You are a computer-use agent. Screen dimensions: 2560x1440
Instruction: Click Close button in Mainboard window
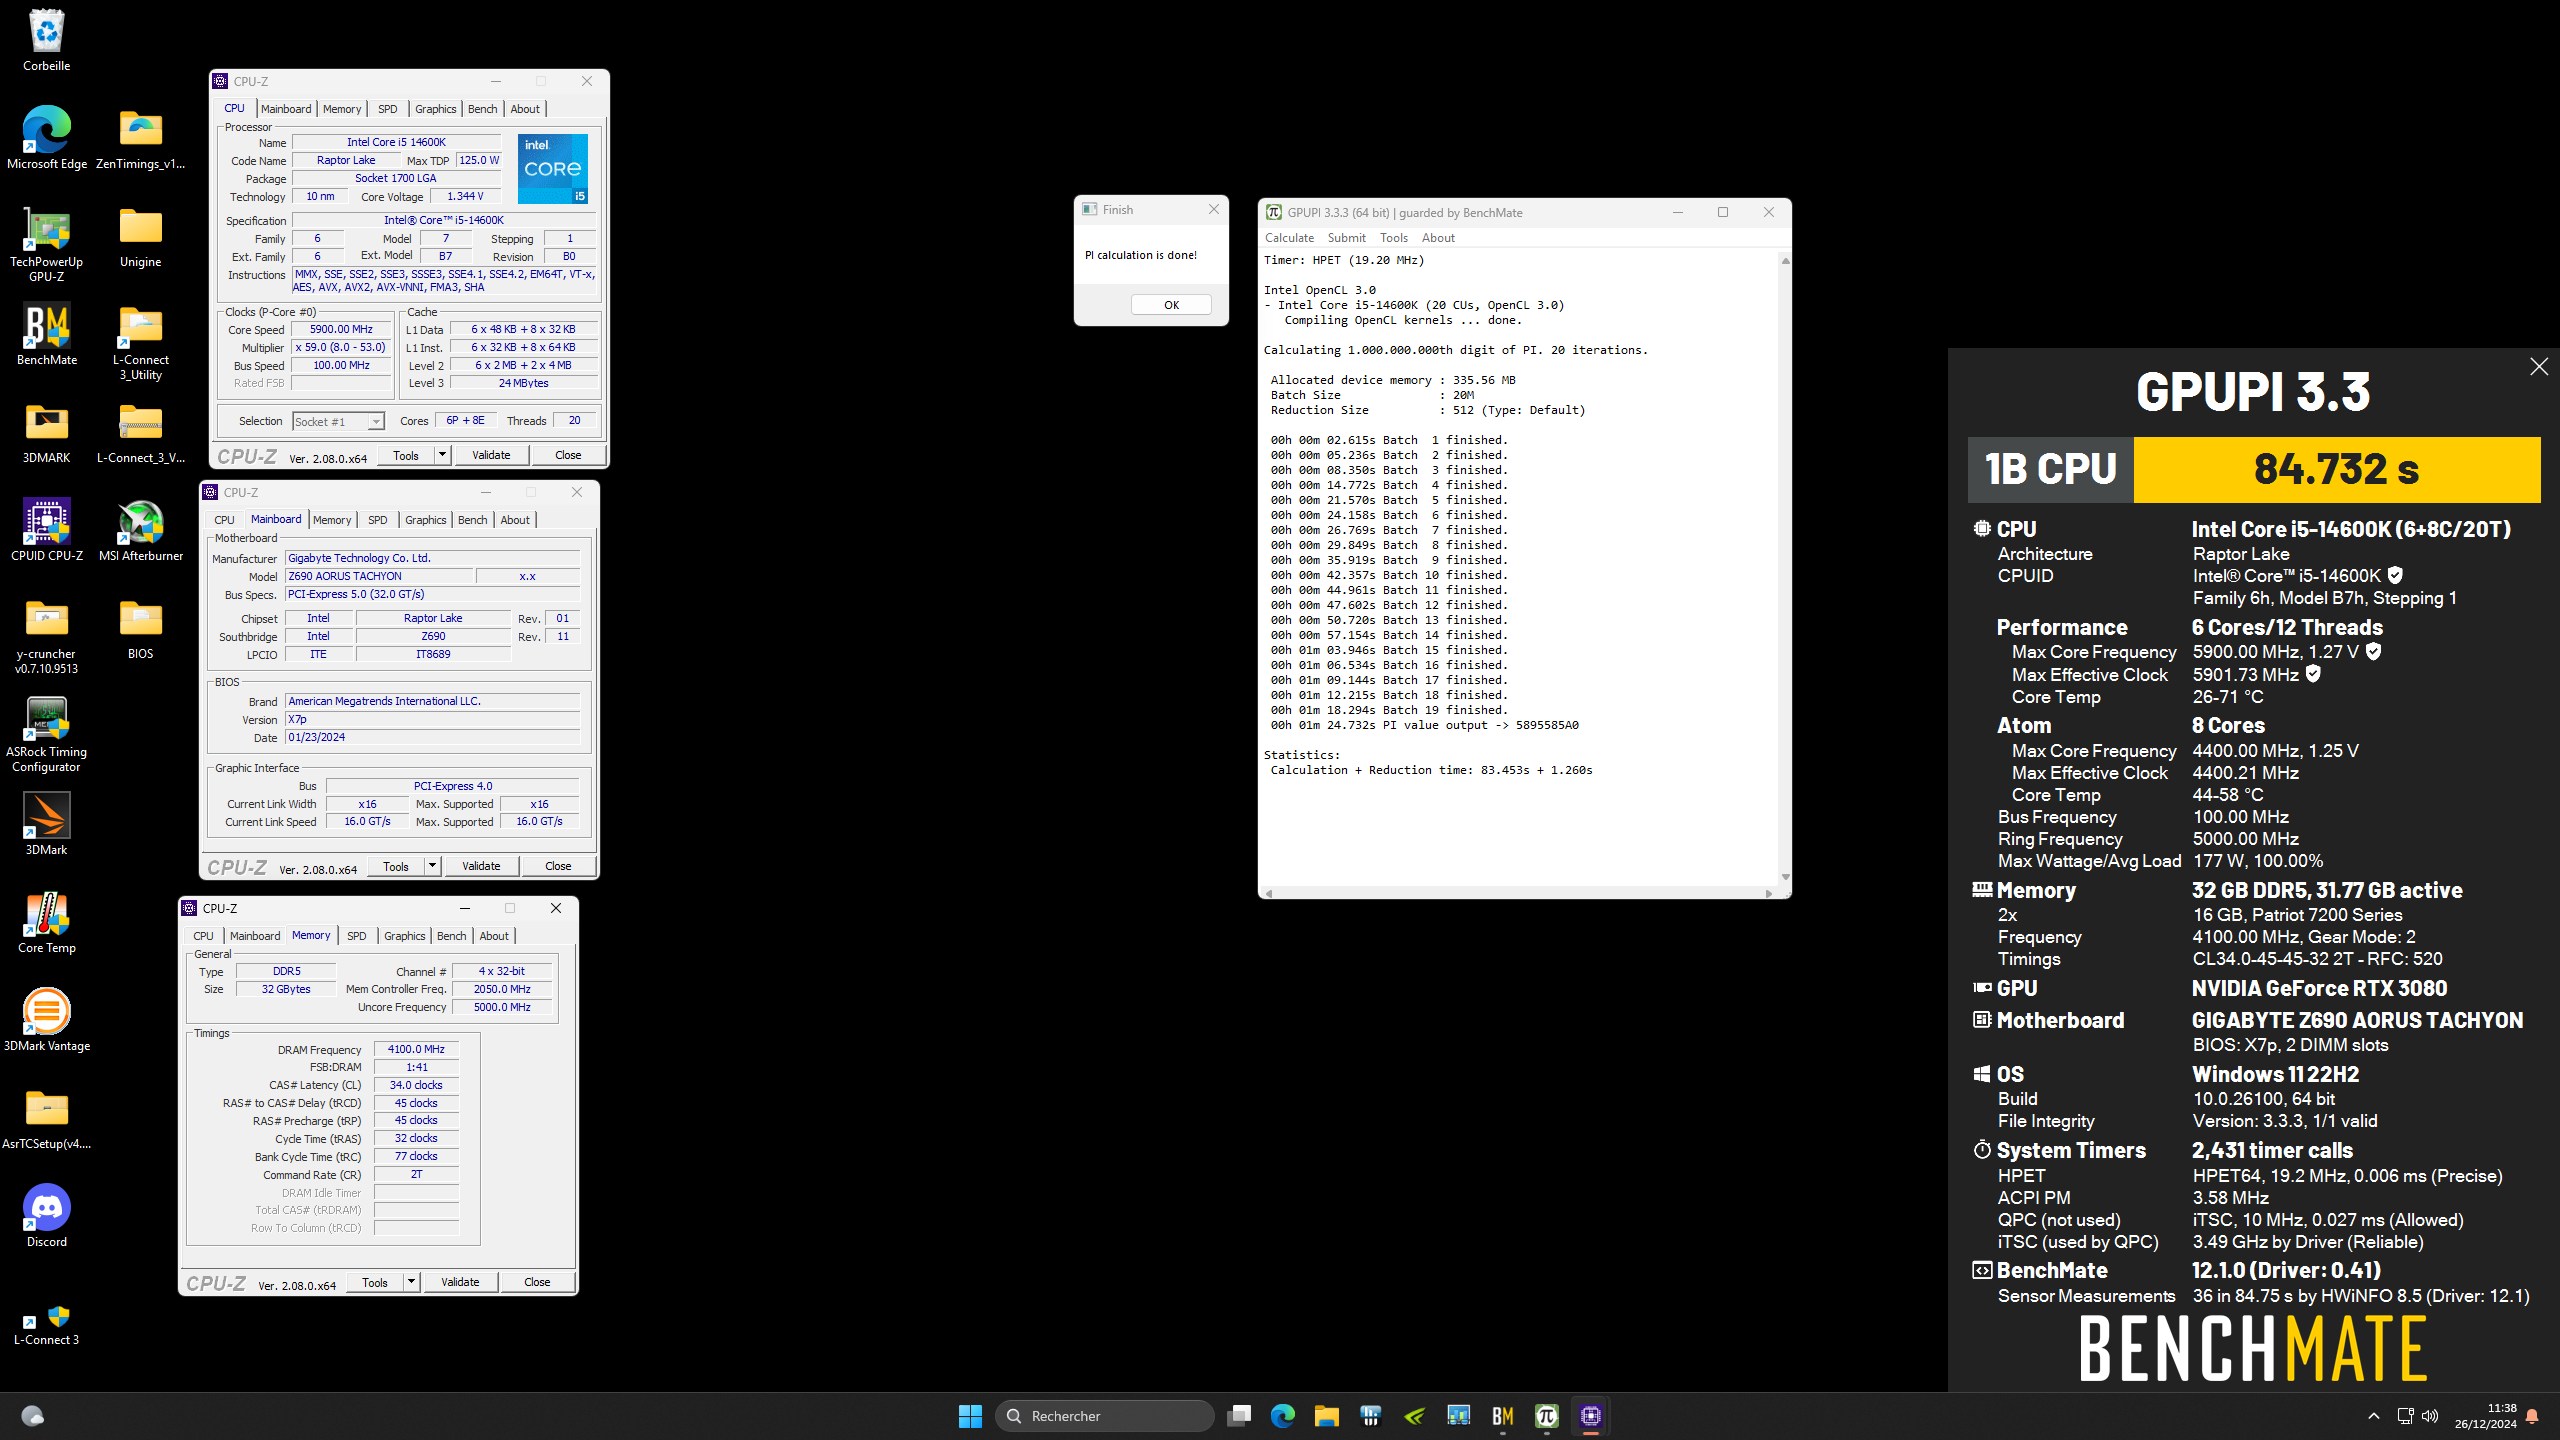558,866
